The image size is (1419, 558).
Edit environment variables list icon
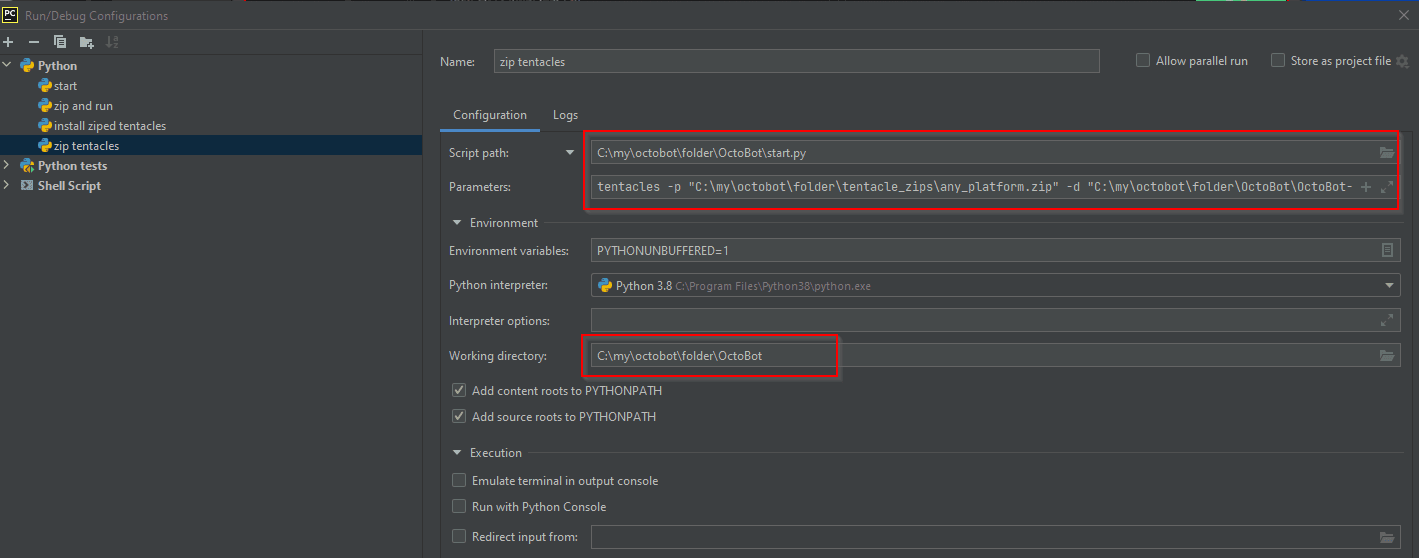(1387, 250)
